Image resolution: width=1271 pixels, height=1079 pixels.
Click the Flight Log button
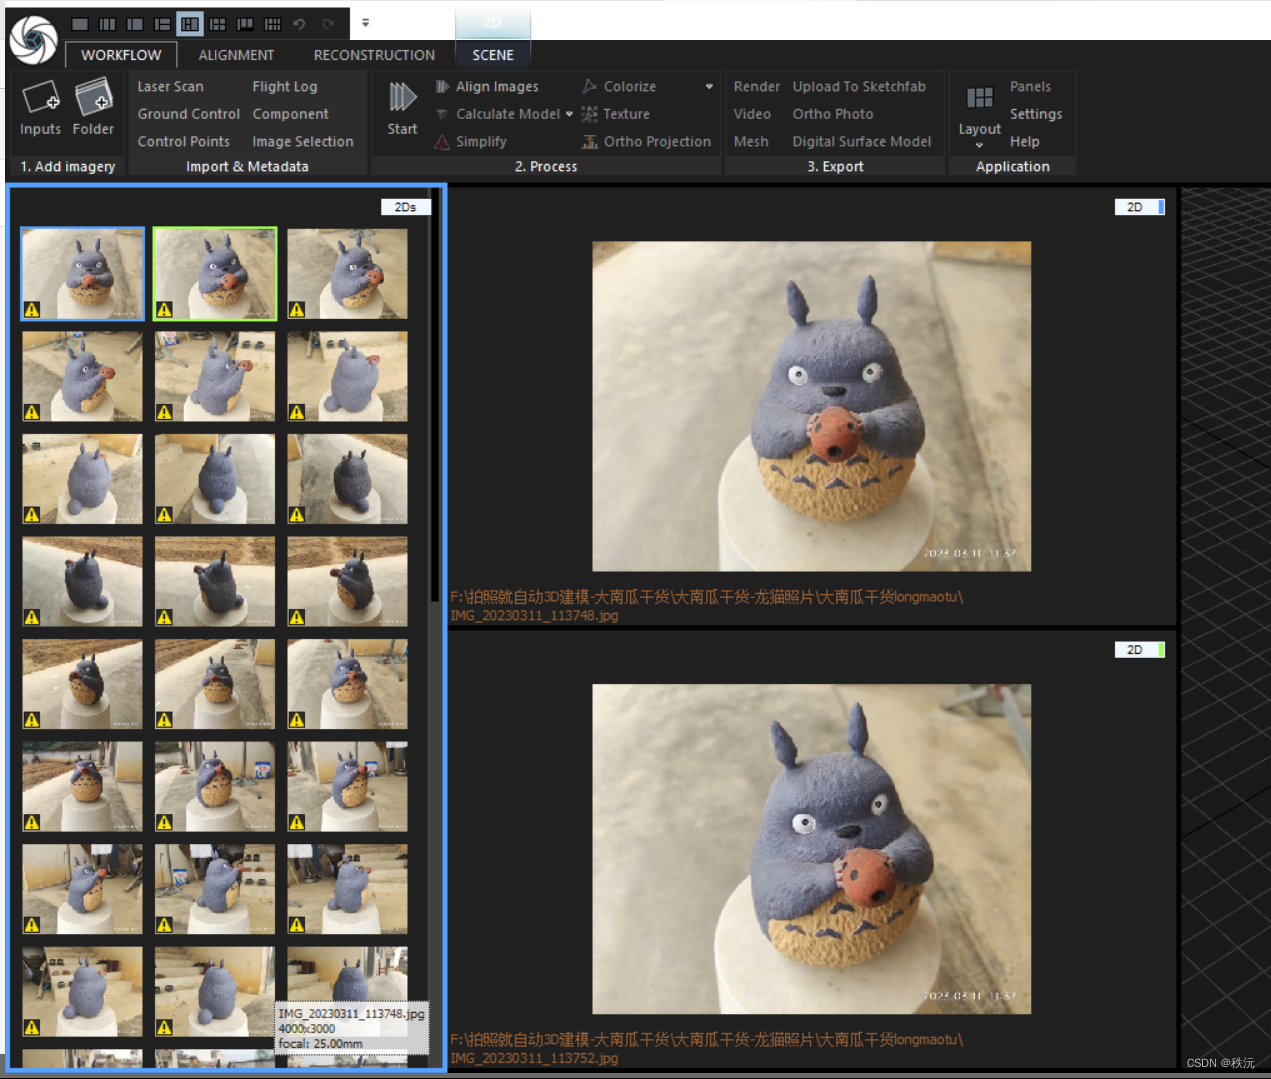pyautogui.click(x=284, y=87)
